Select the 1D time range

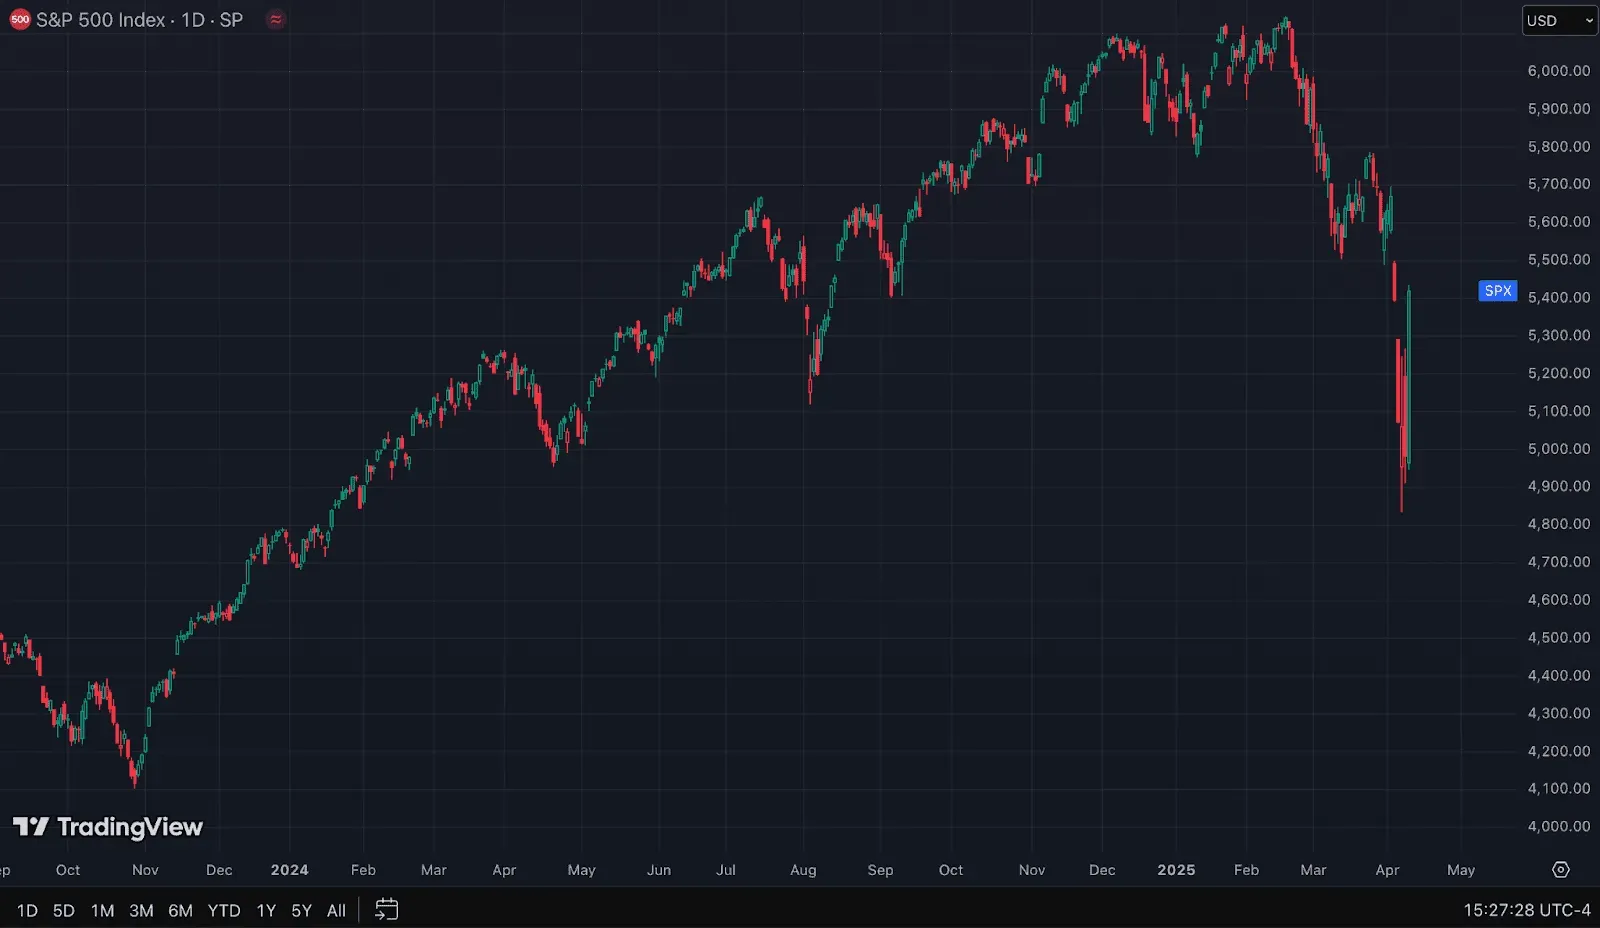point(27,910)
